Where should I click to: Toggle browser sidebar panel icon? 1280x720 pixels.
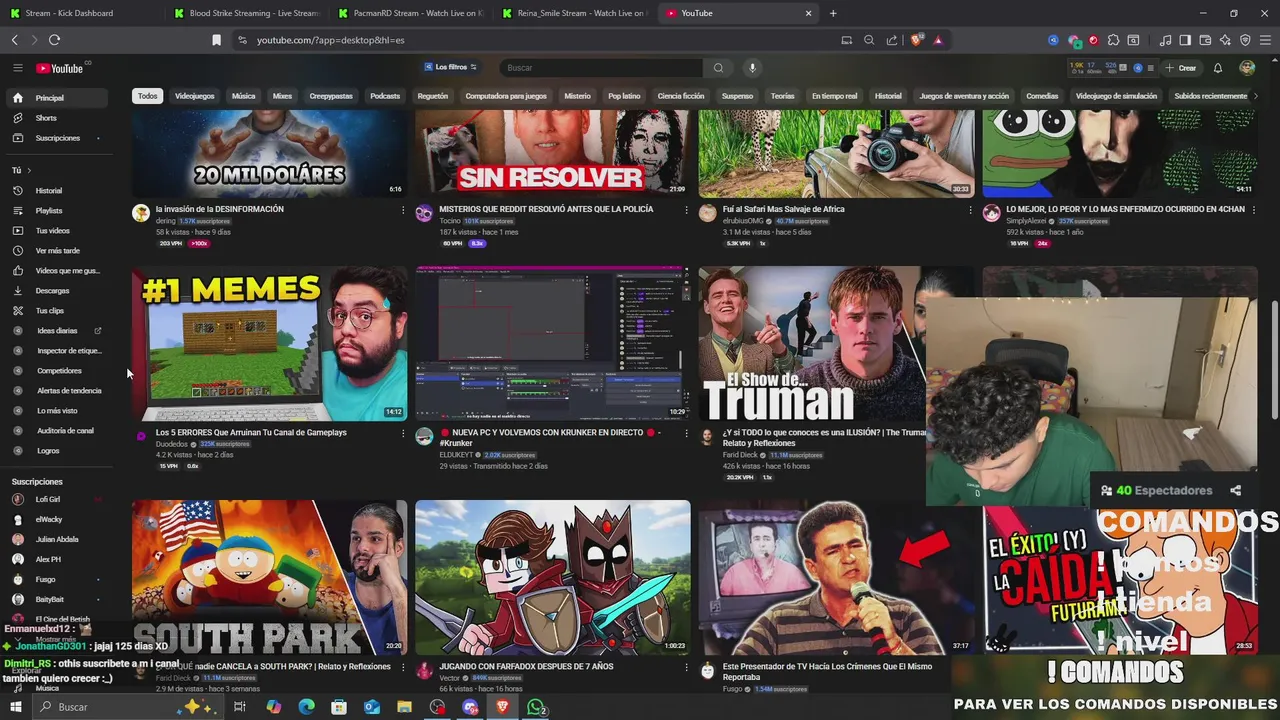click(1185, 40)
